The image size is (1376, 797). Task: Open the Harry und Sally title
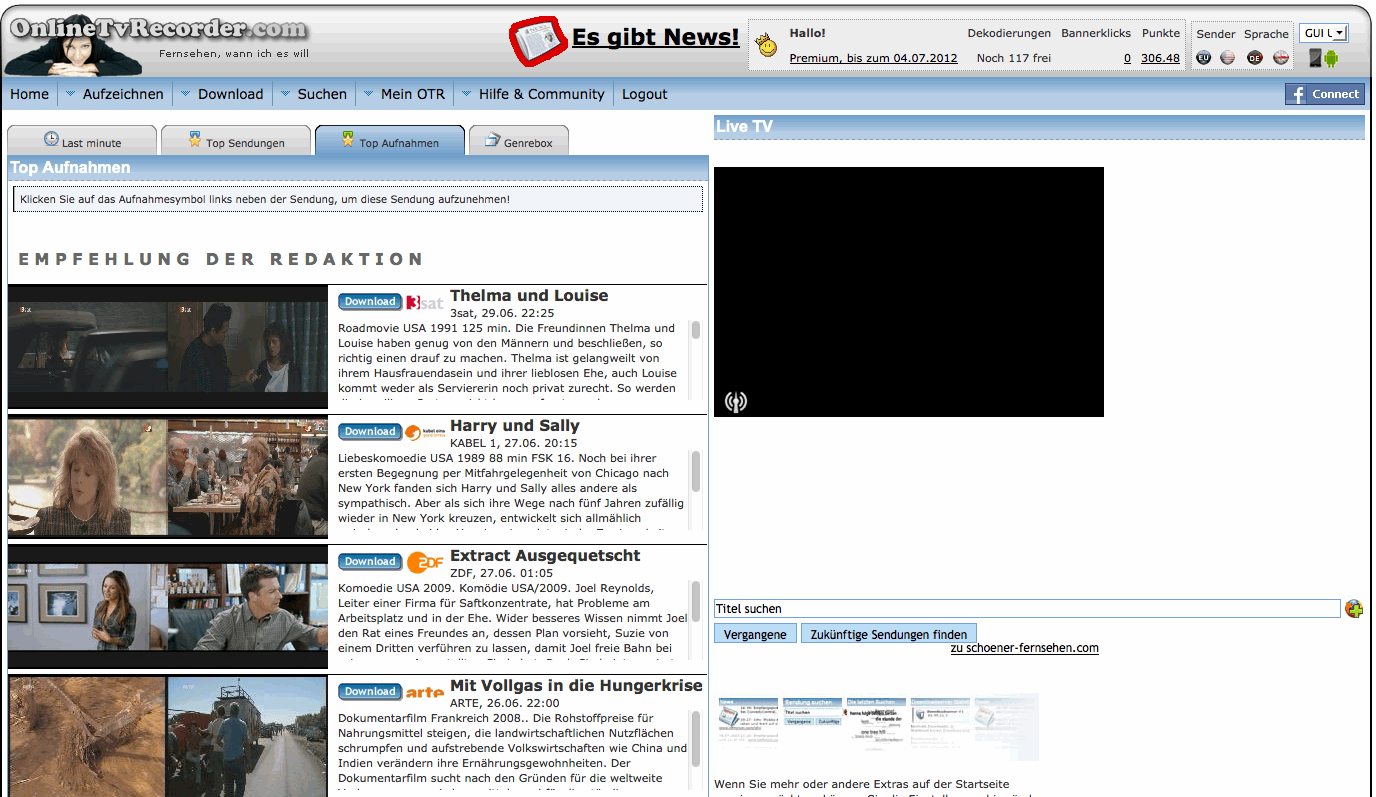coord(515,426)
